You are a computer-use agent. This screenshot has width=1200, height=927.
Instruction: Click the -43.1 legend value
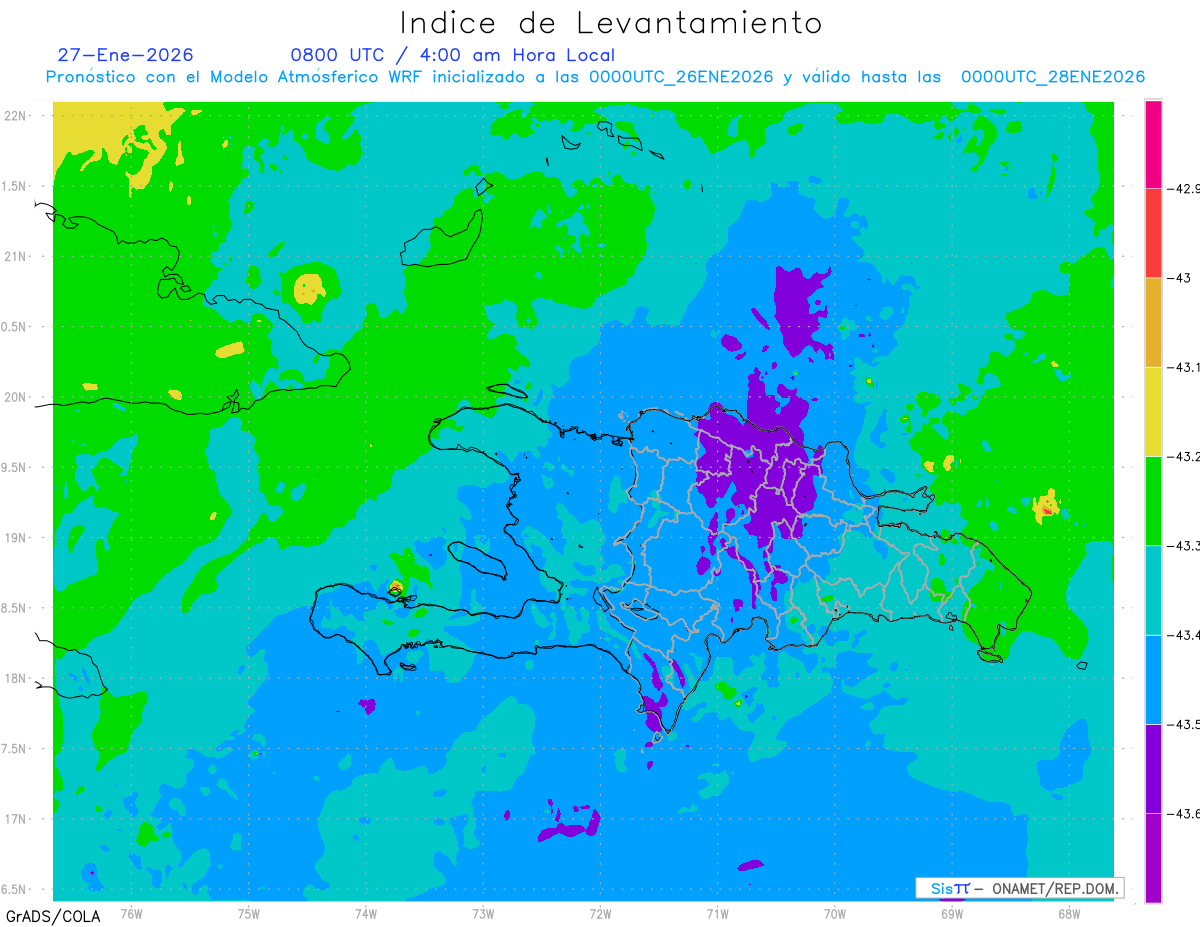click(x=1183, y=367)
